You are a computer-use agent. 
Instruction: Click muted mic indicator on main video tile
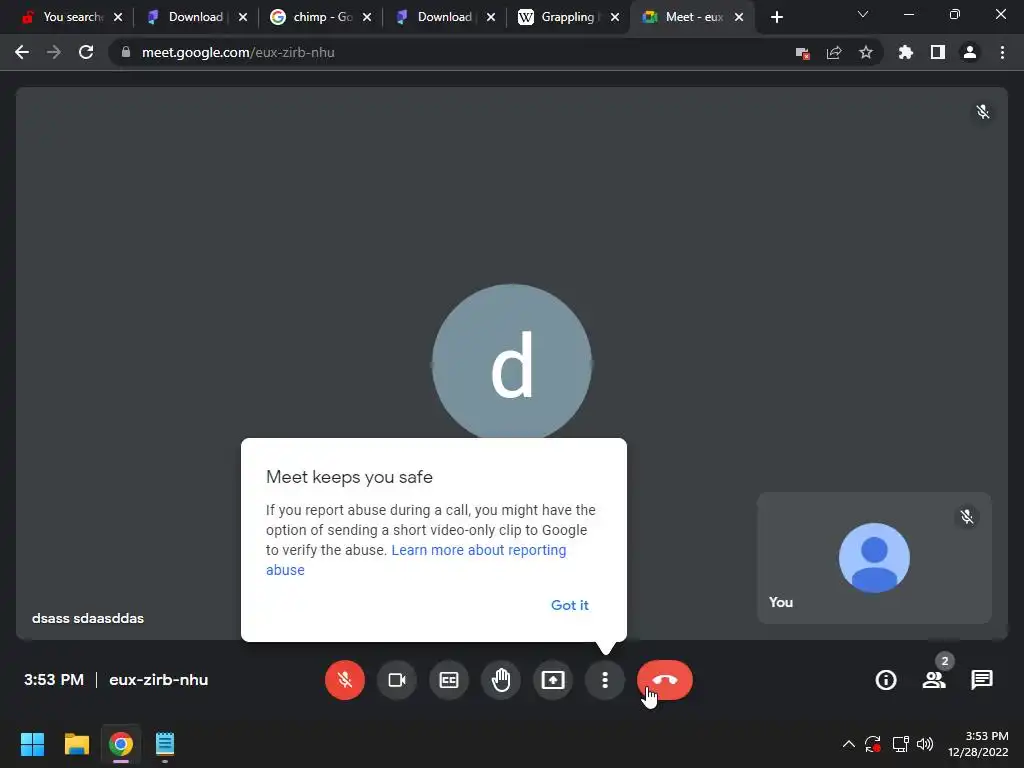coord(982,112)
